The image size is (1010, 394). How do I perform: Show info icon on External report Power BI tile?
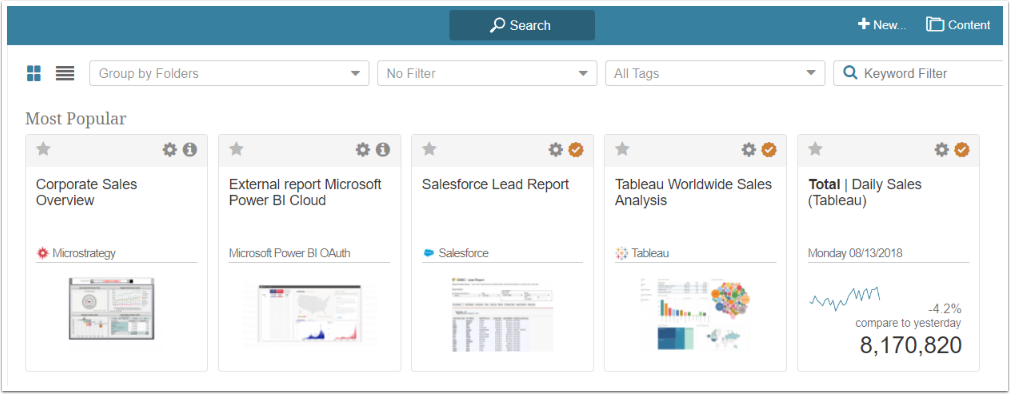point(383,149)
